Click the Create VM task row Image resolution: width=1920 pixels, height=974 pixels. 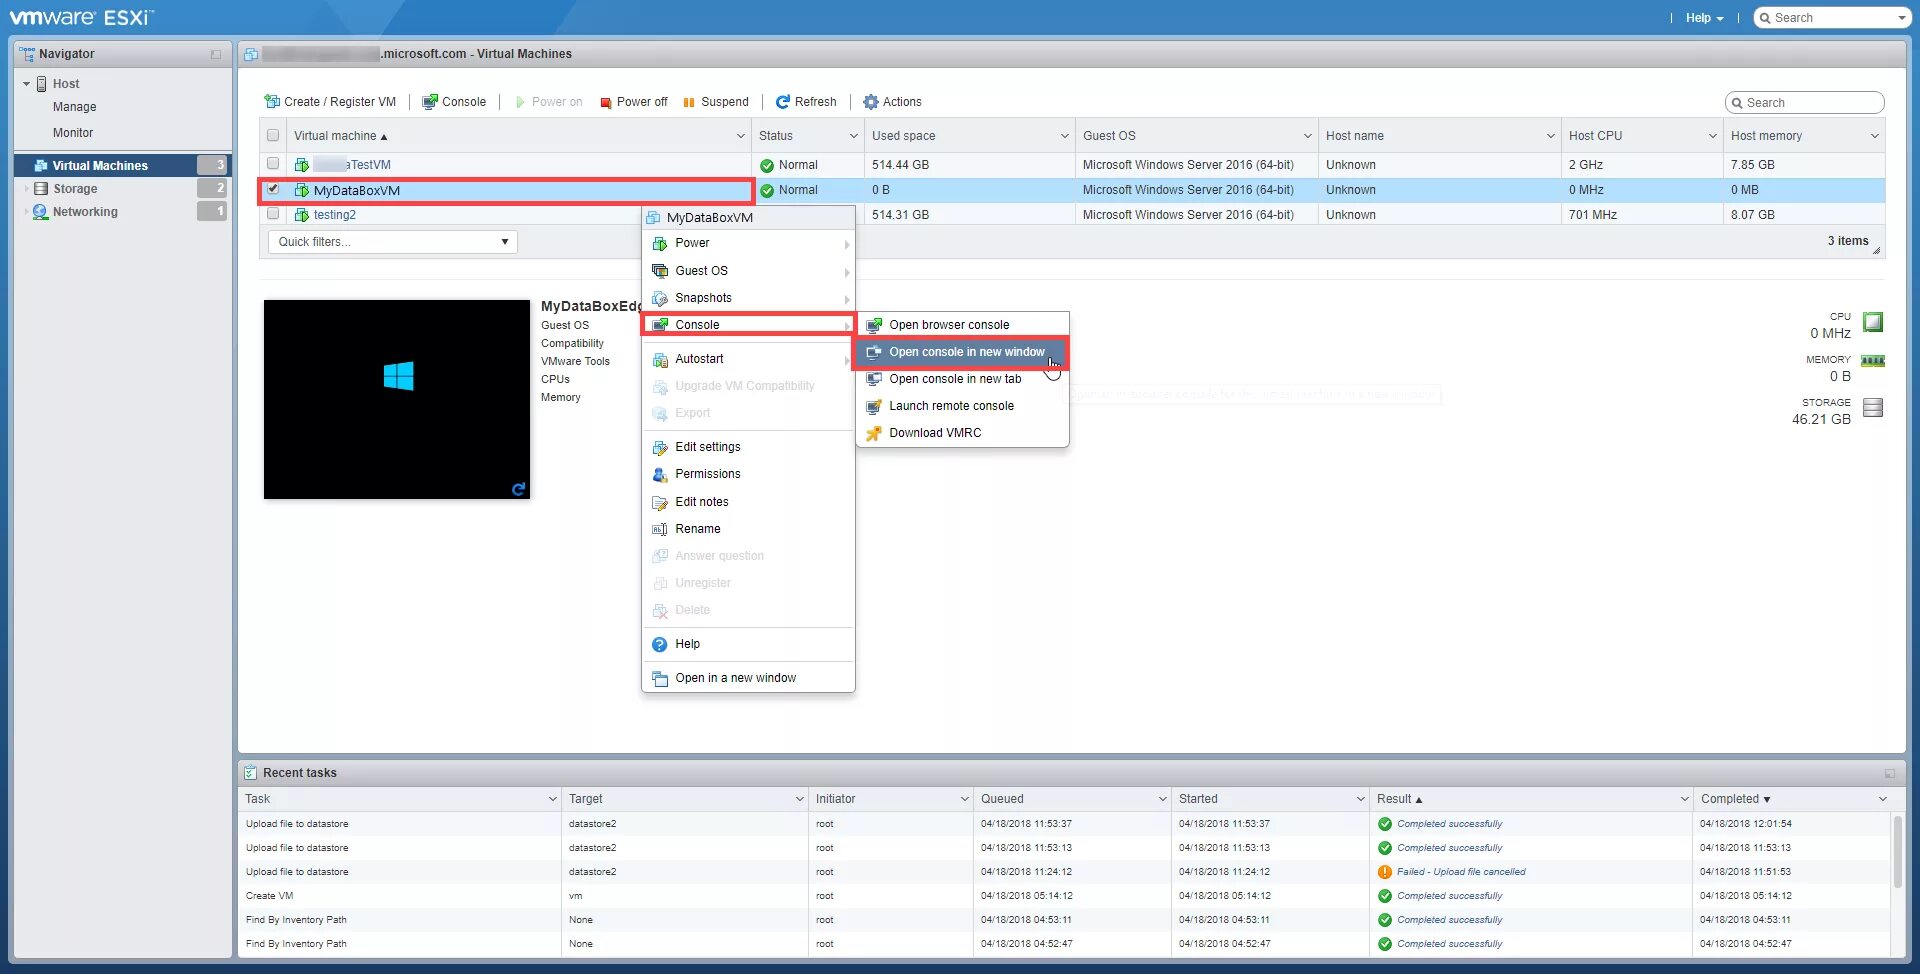tap(1065, 896)
